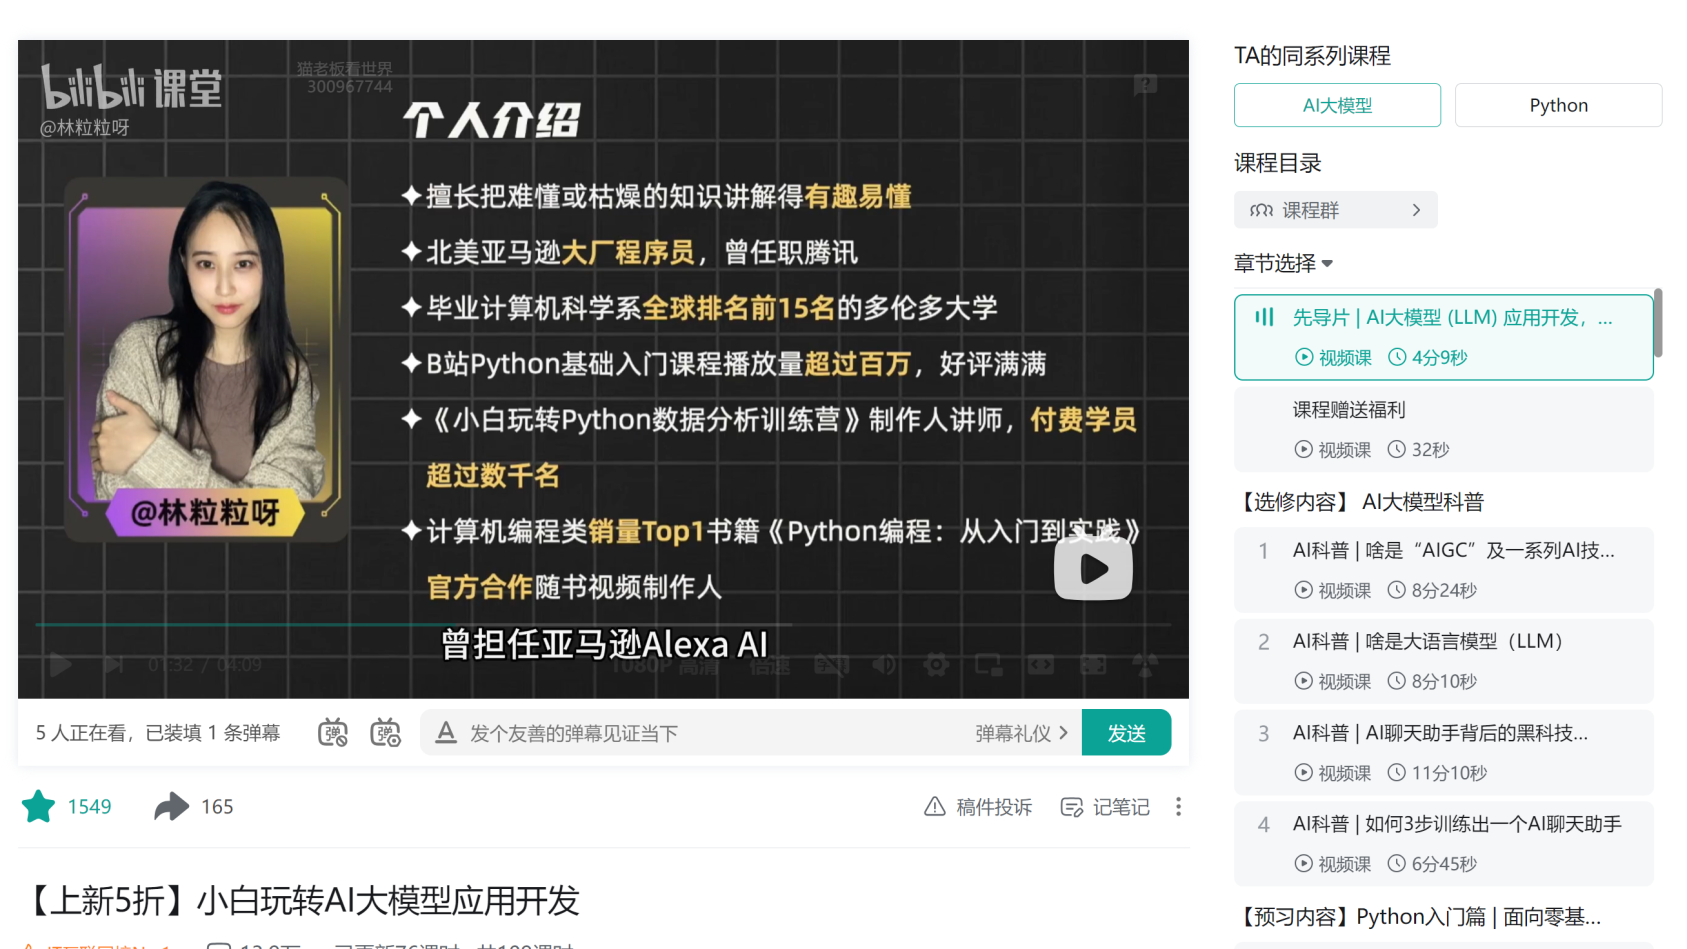Click the 01:32 / 04:09 time display
Image resolution: width=1687 pixels, height=949 pixels.
pyautogui.click(x=205, y=665)
